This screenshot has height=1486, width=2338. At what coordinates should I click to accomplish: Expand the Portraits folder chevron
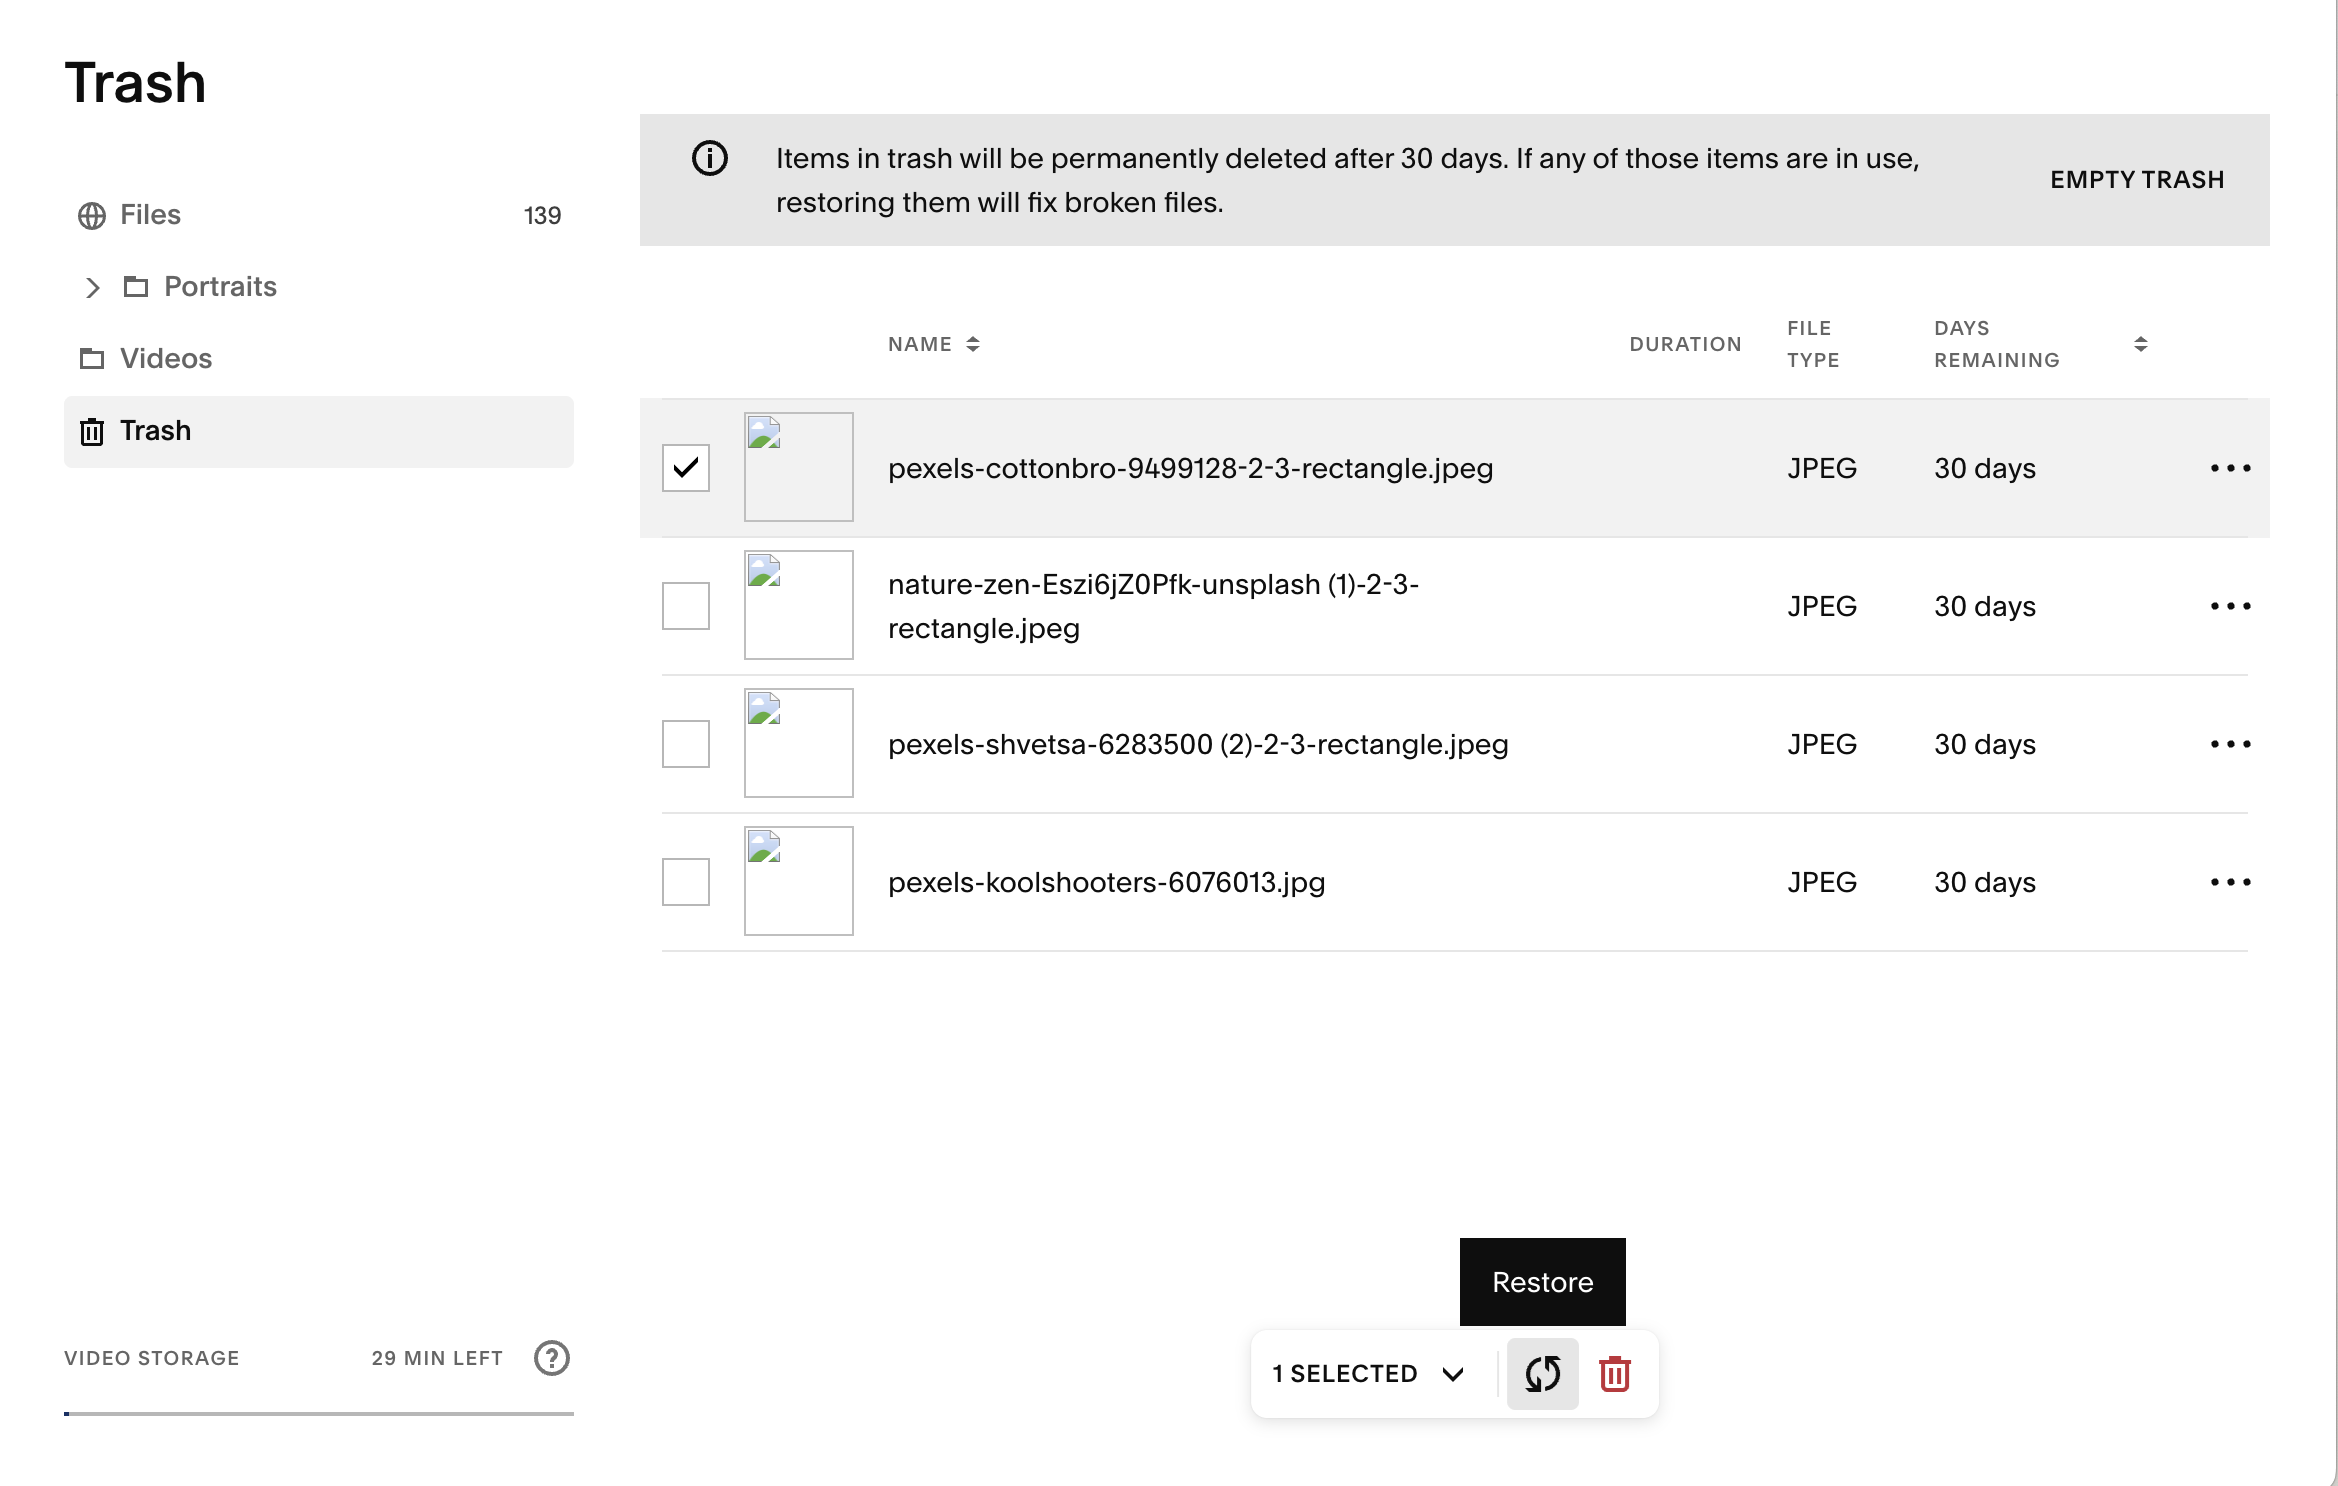pos(93,288)
